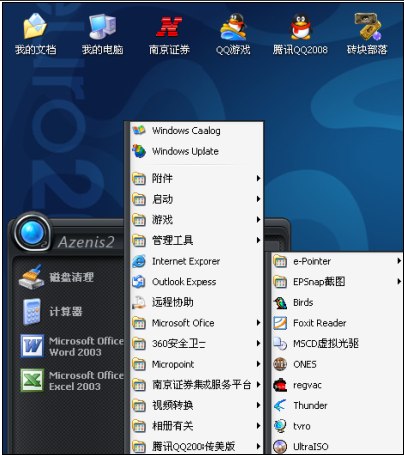
Task: Click the 远程协助 label
Action: [173, 302]
